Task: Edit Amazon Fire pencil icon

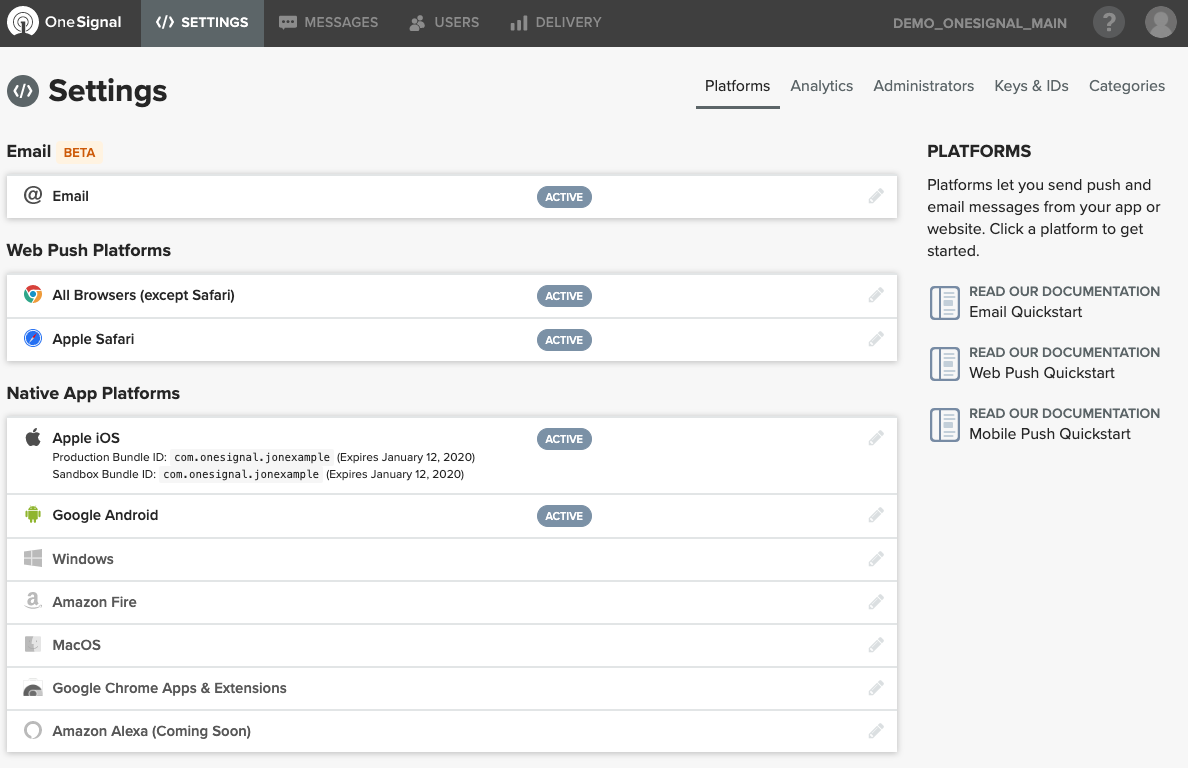Action: pos(876,602)
